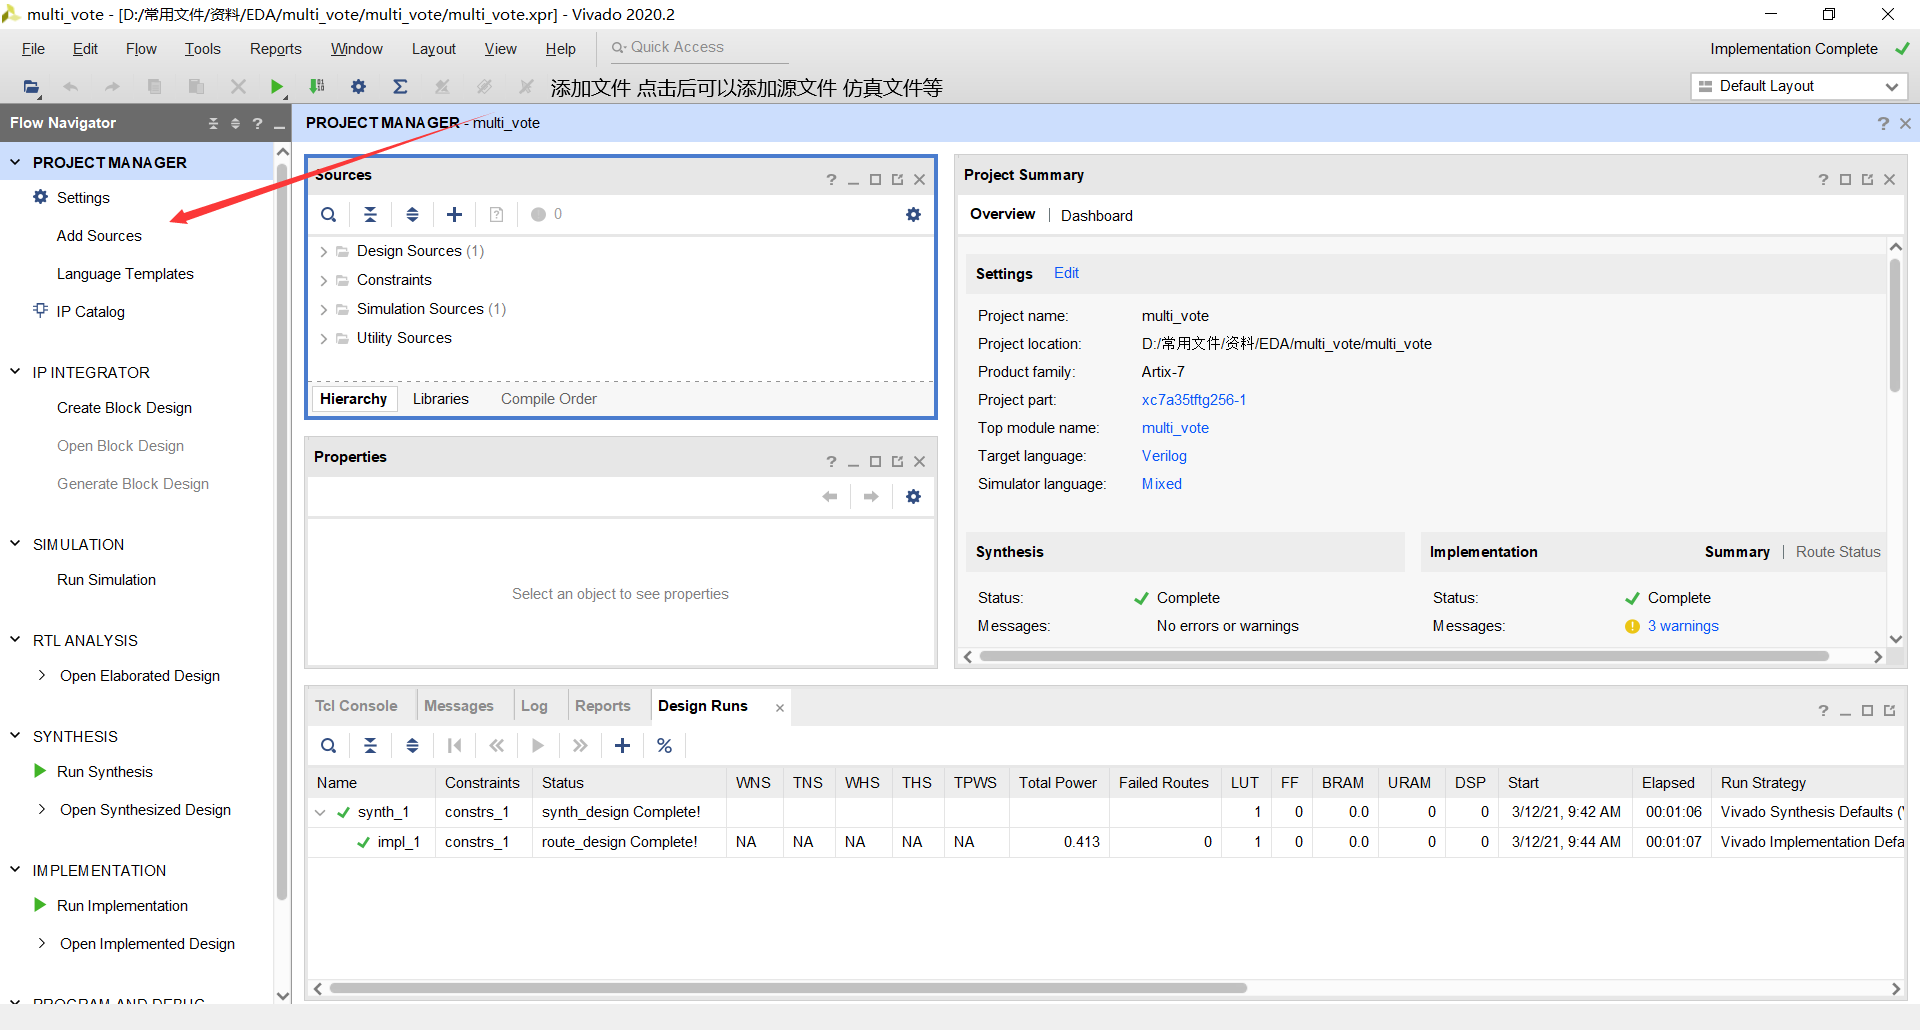
Task: Collapse synth_1 run row
Action: click(x=320, y=812)
